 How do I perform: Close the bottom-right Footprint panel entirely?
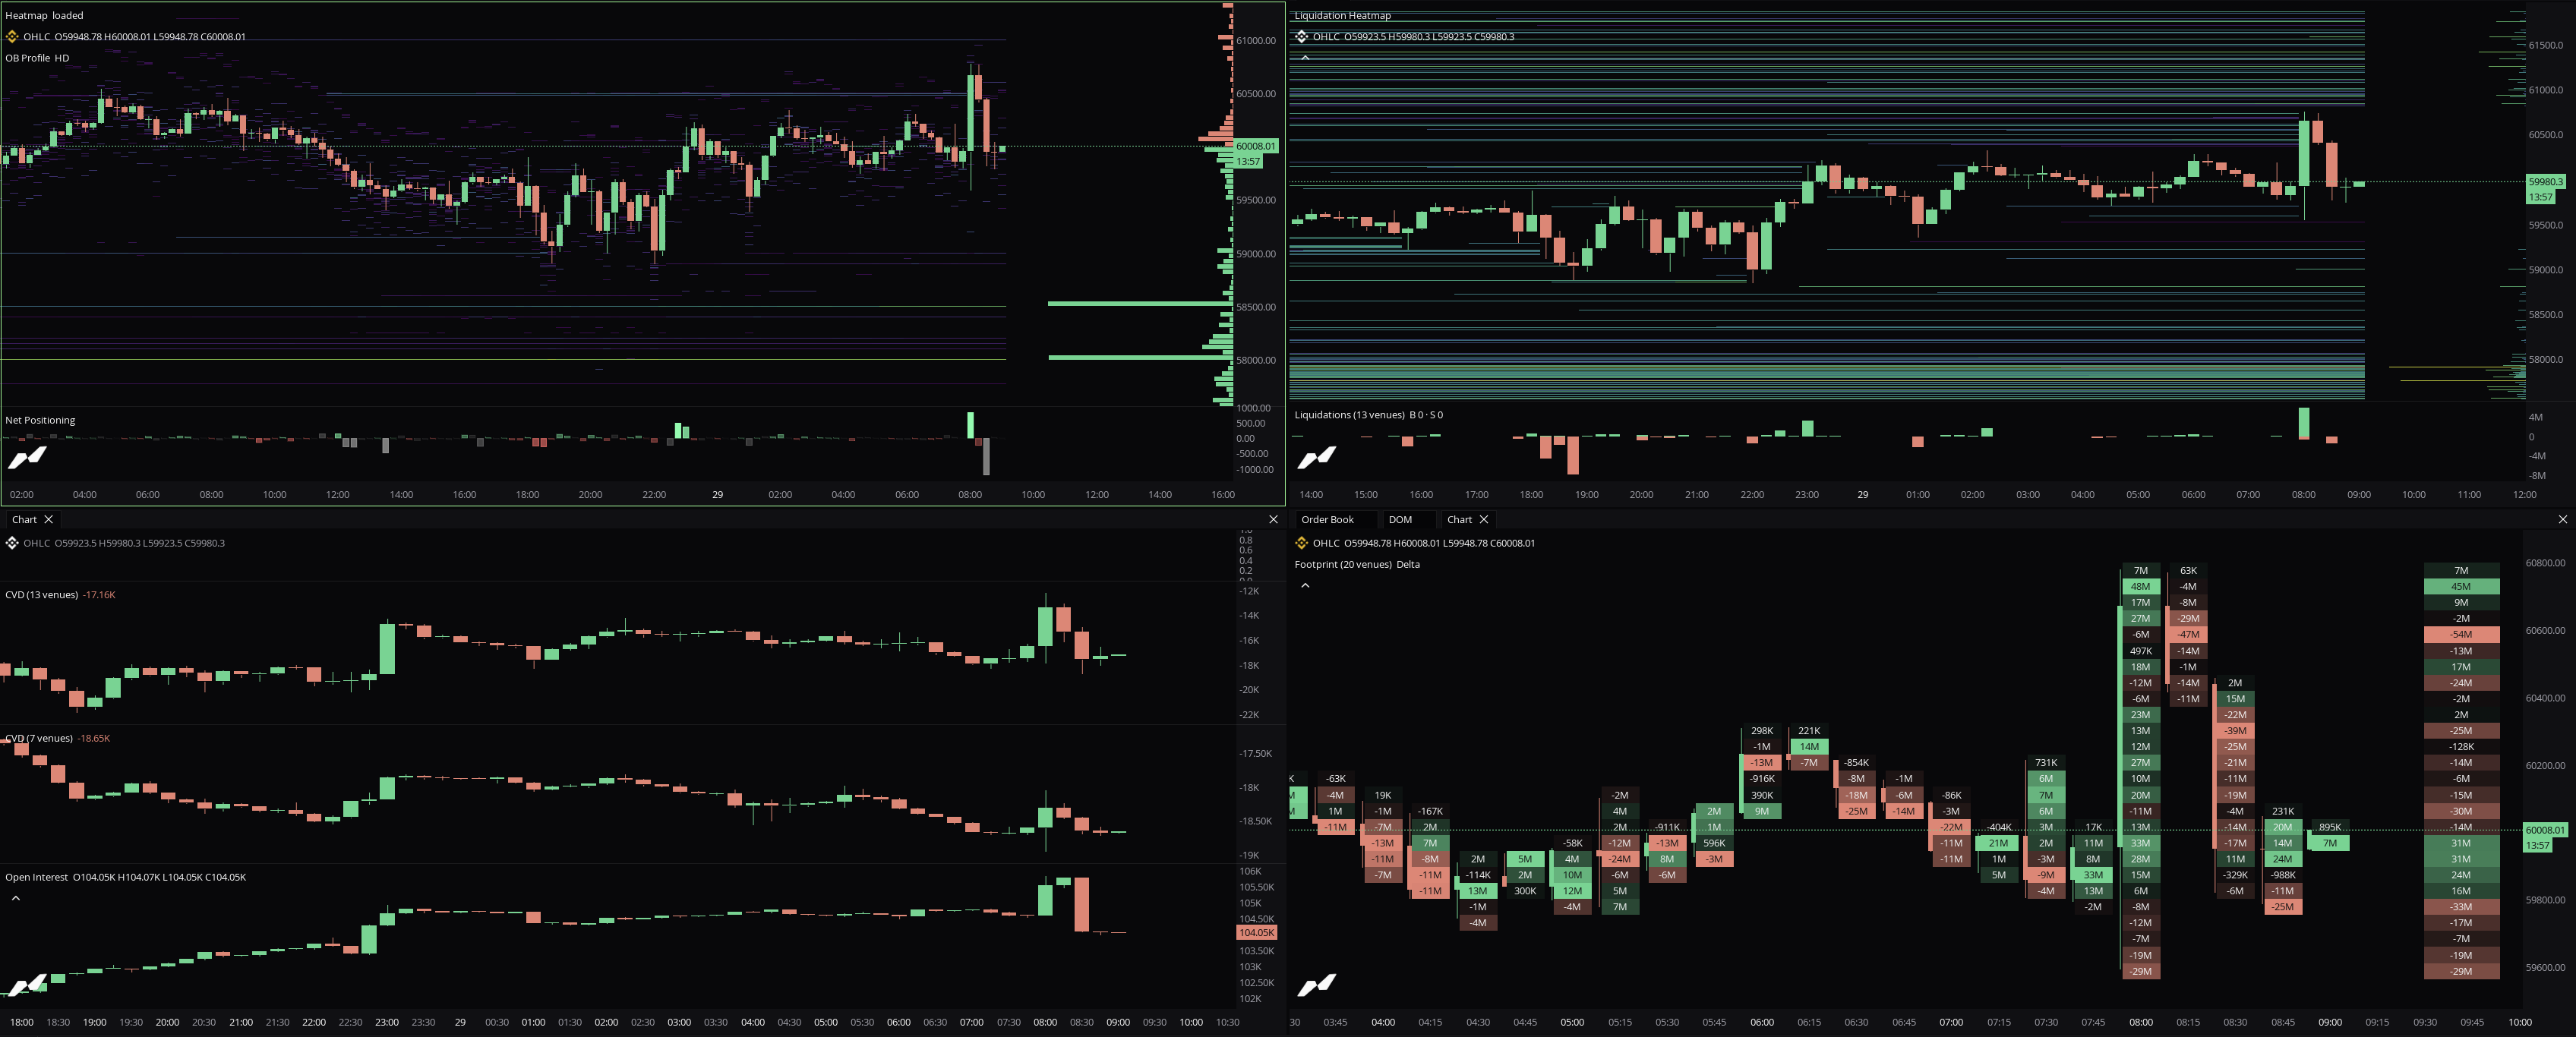click(x=2562, y=519)
